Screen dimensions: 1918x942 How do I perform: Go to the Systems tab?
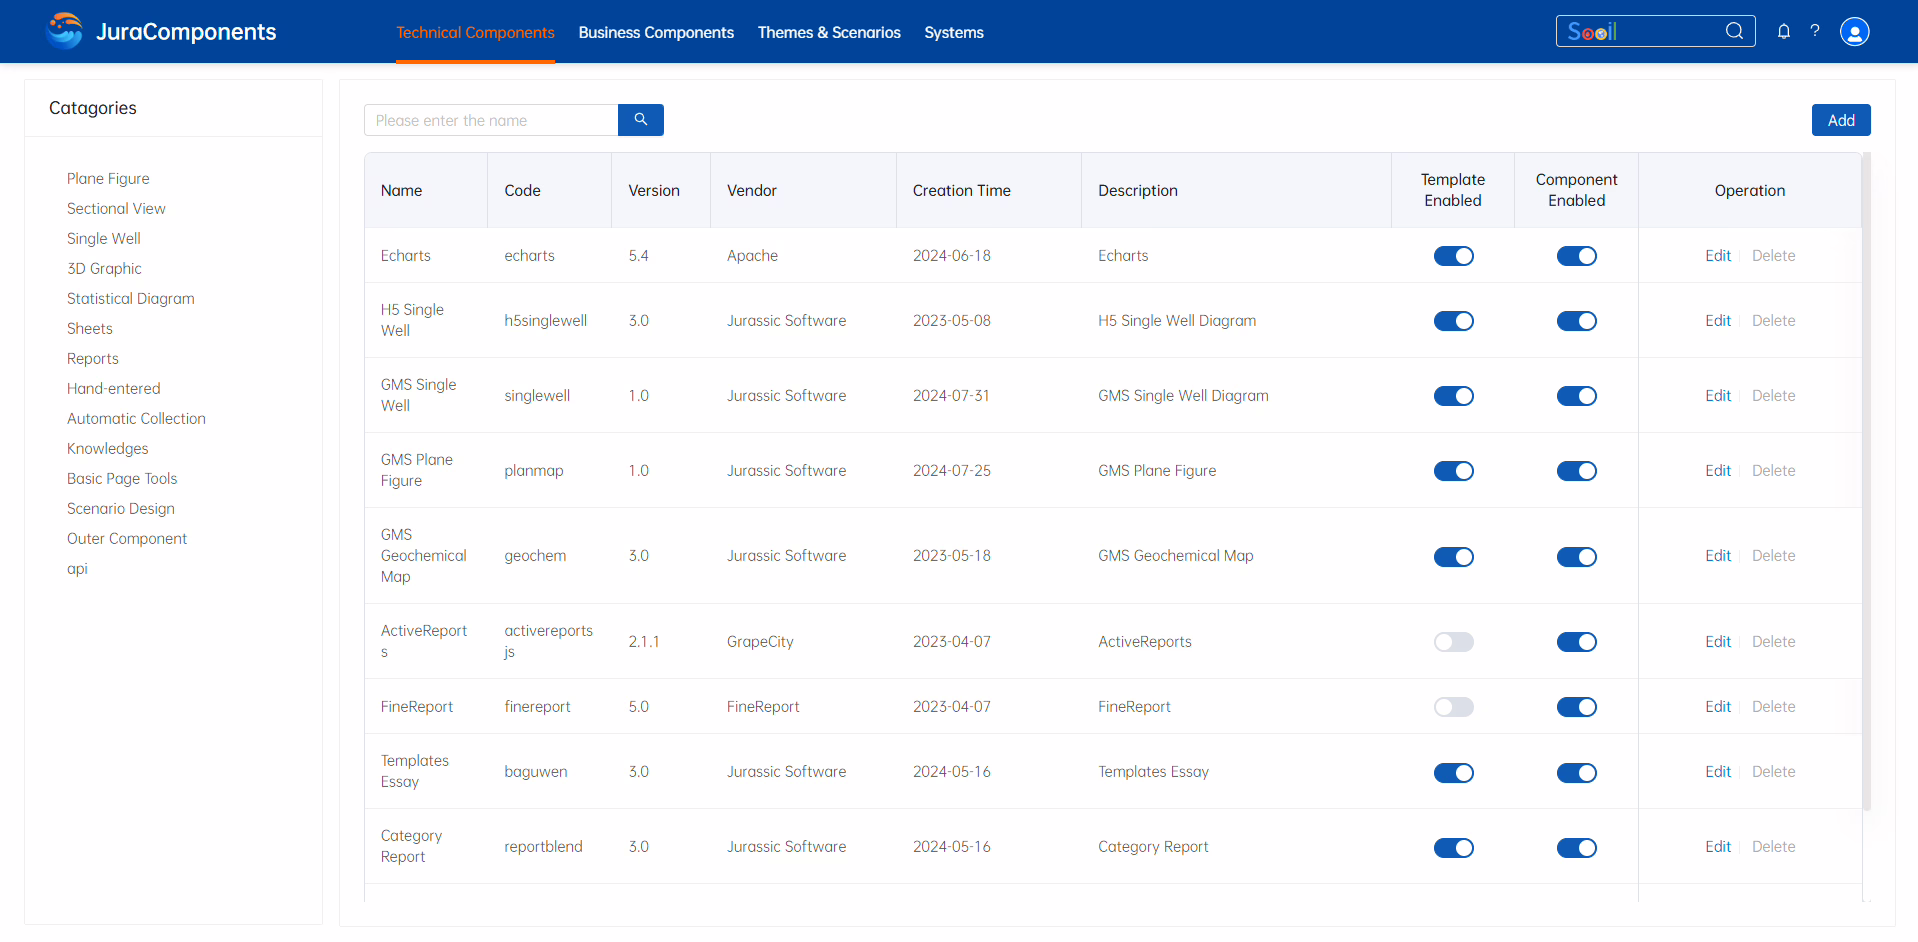tap(953, 33)
